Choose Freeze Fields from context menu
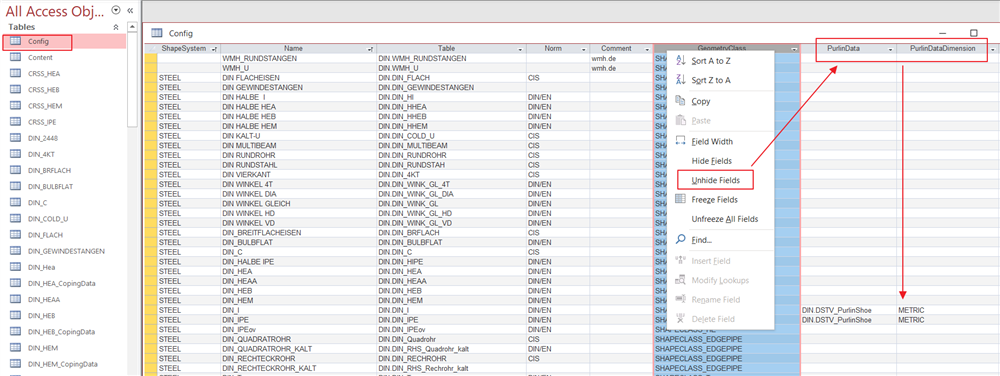This screenshot has height=376, width=1000. click(x=720, y=199)
